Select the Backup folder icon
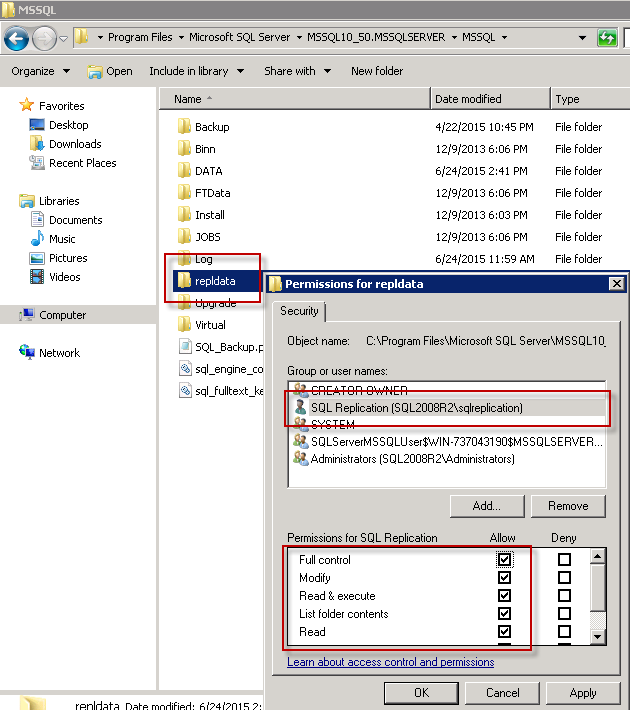This screenshot has width=630, height=710. tap(184, 127)
